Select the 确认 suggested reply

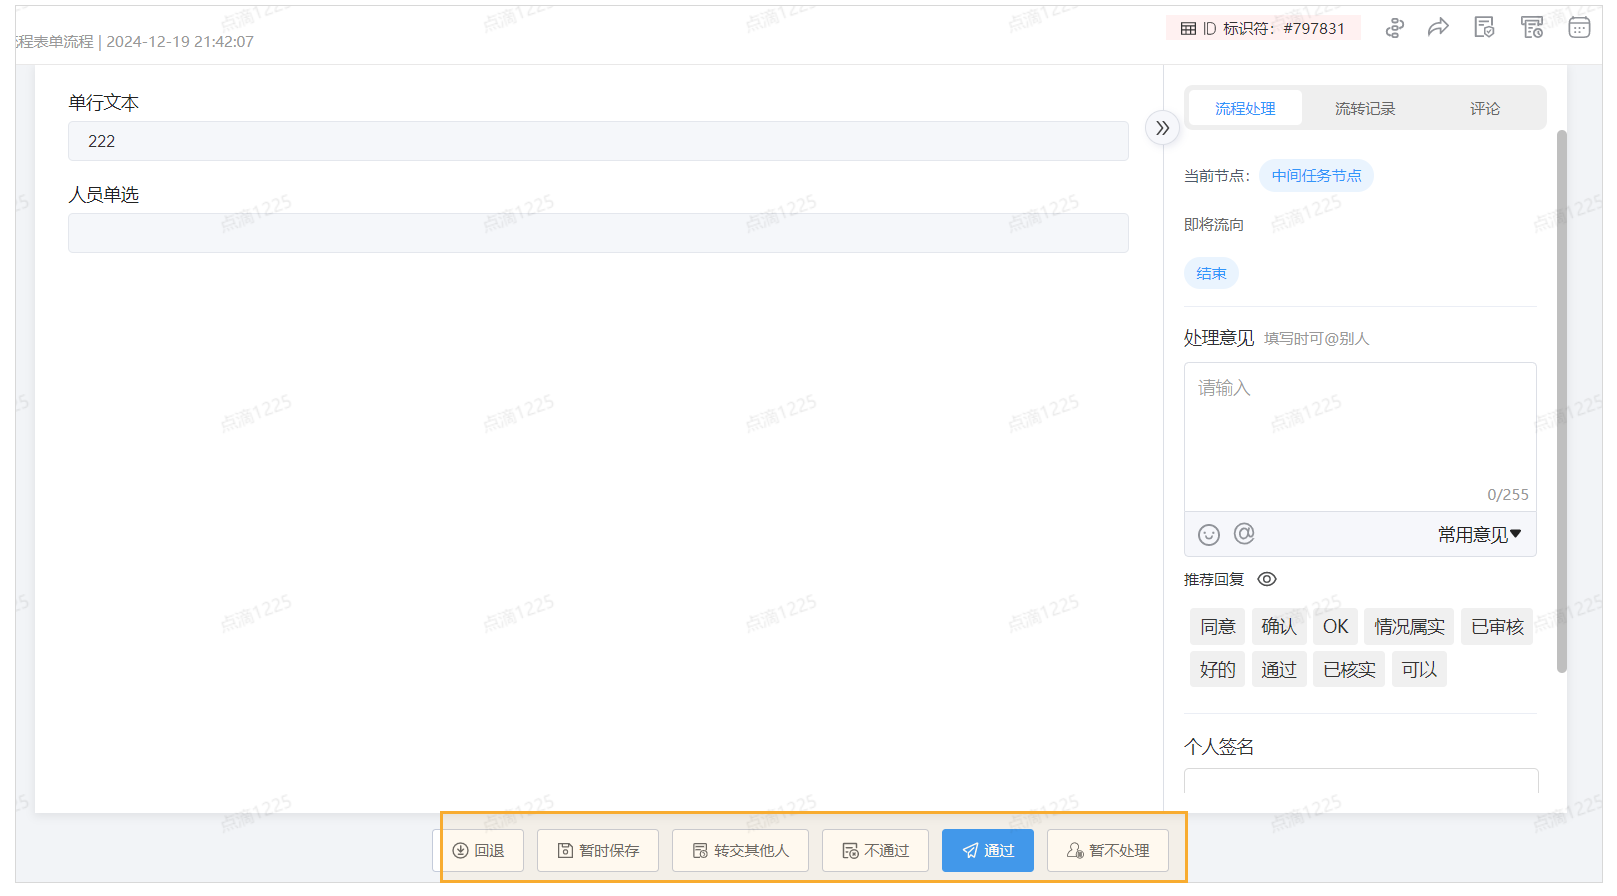tap(1279, 627)
